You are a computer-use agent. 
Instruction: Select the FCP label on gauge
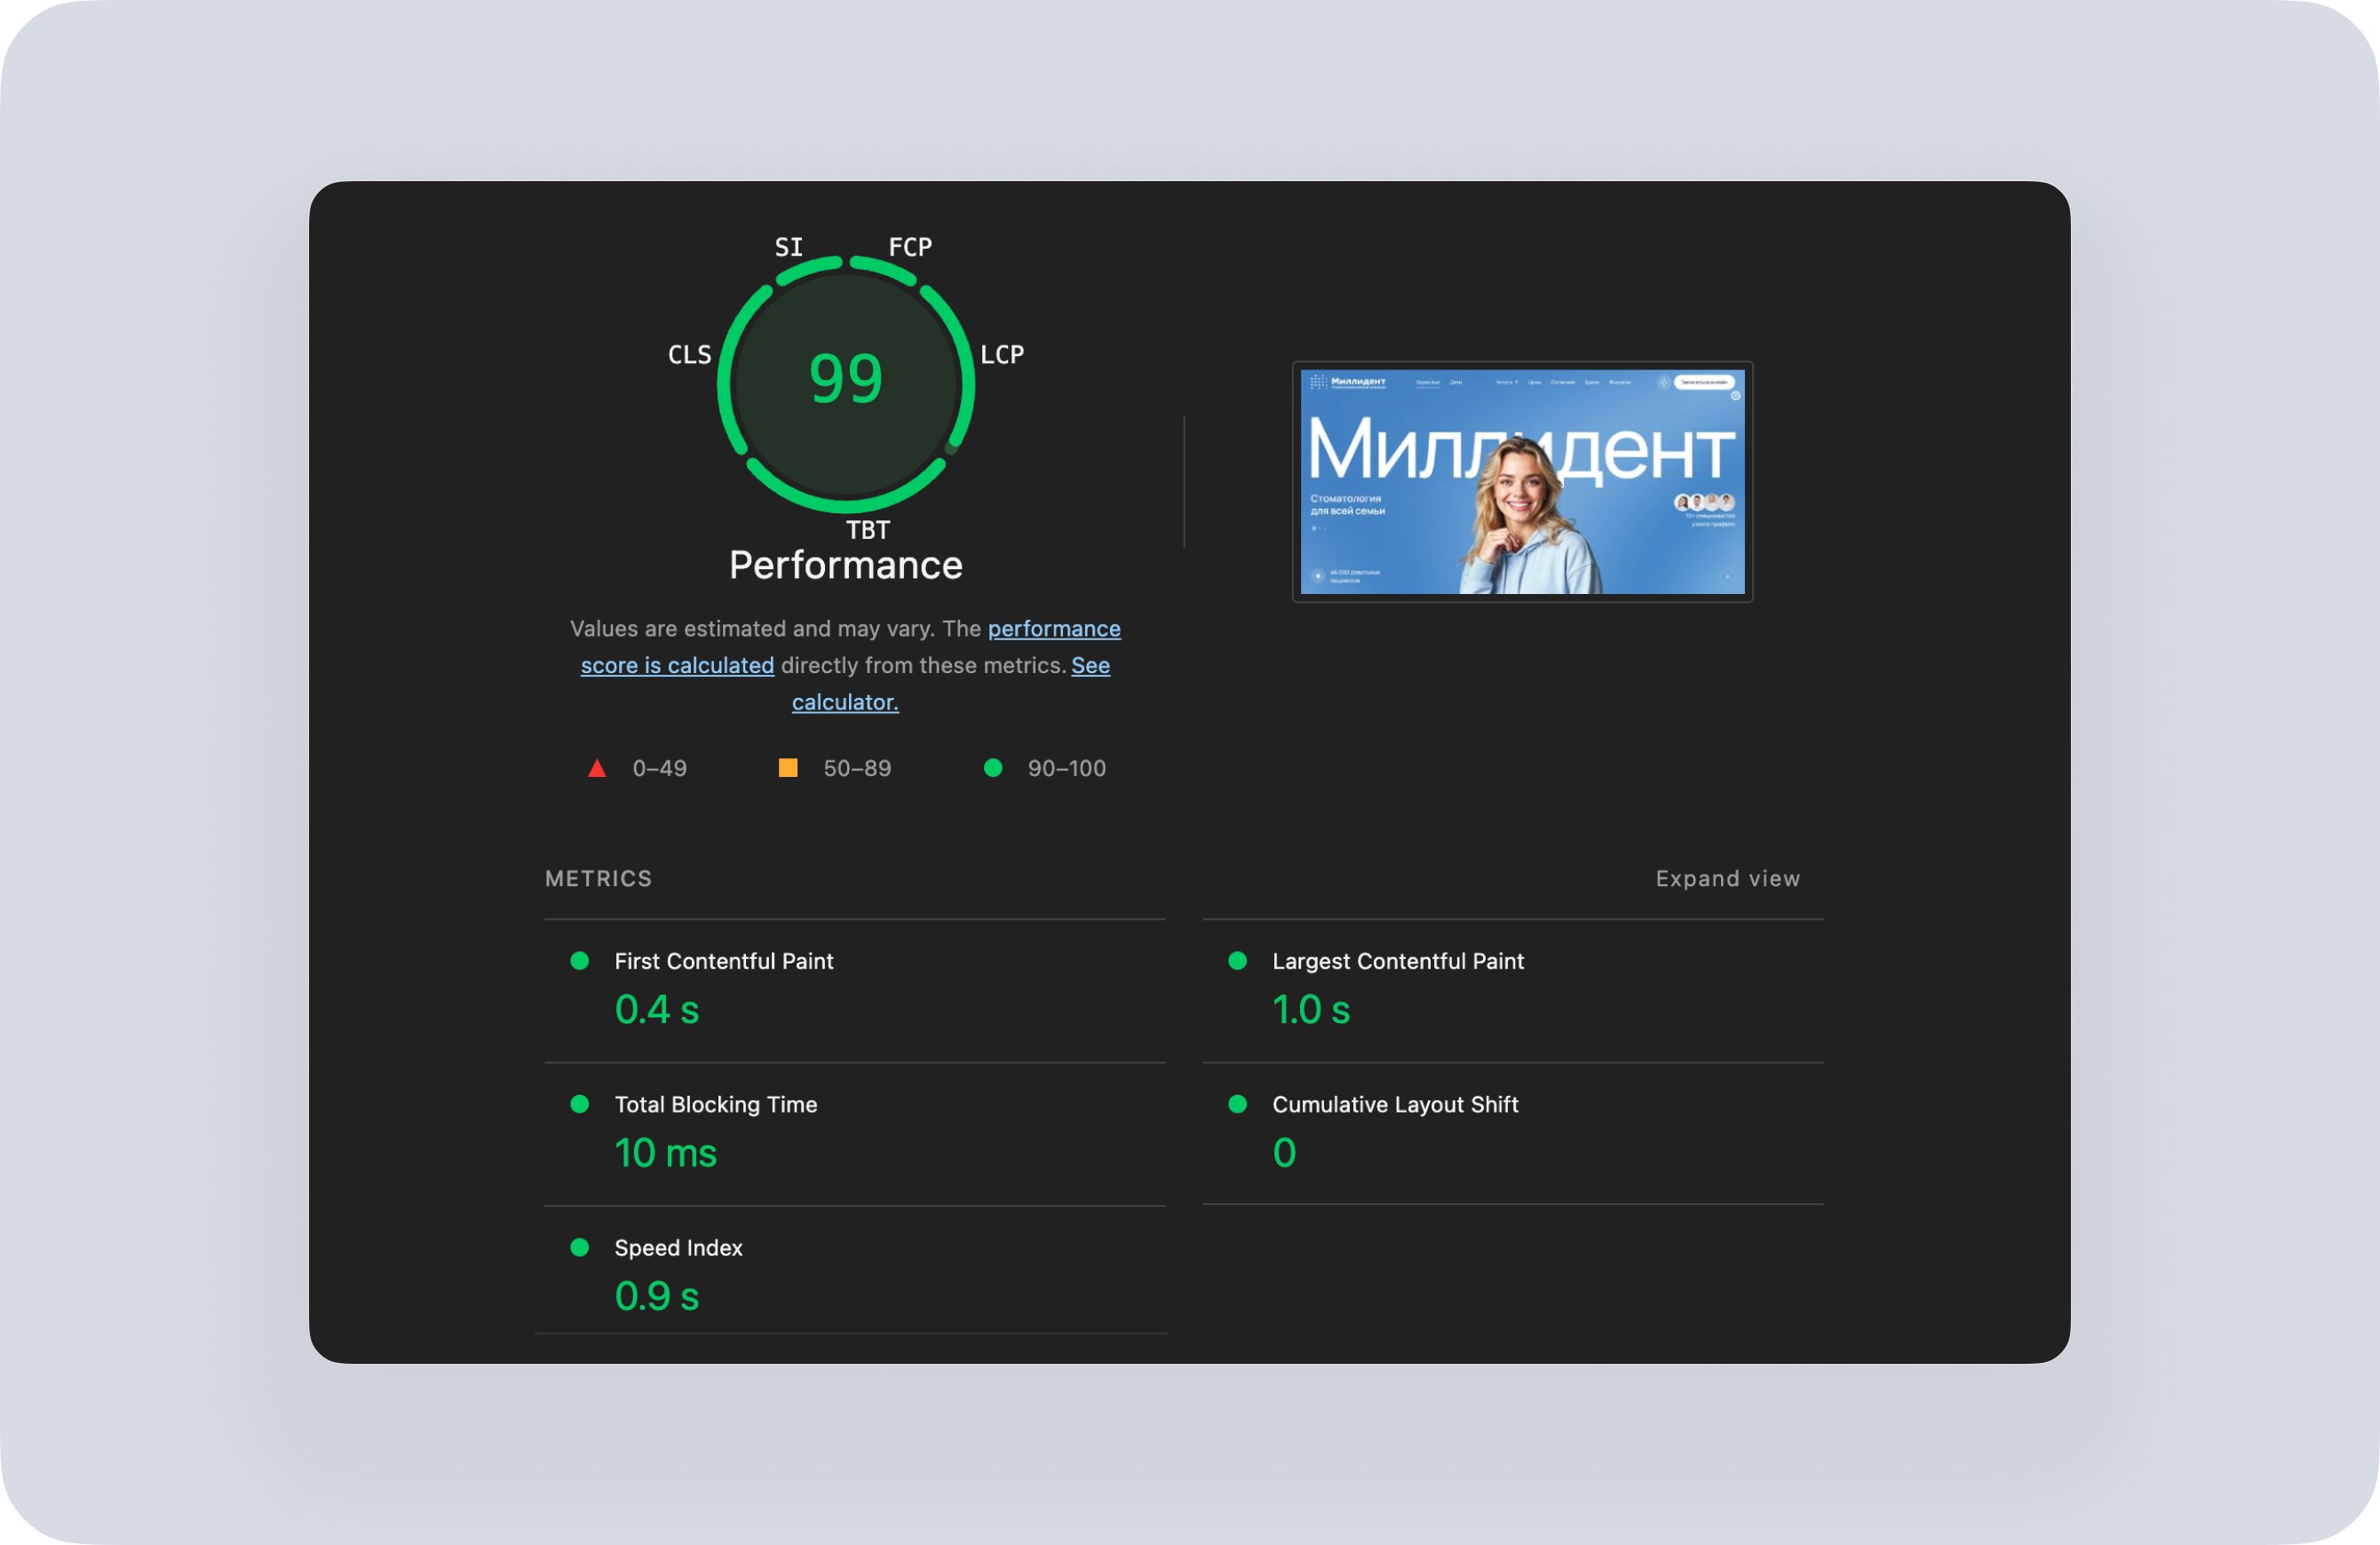pyautogui.click(x=910, y=247)
